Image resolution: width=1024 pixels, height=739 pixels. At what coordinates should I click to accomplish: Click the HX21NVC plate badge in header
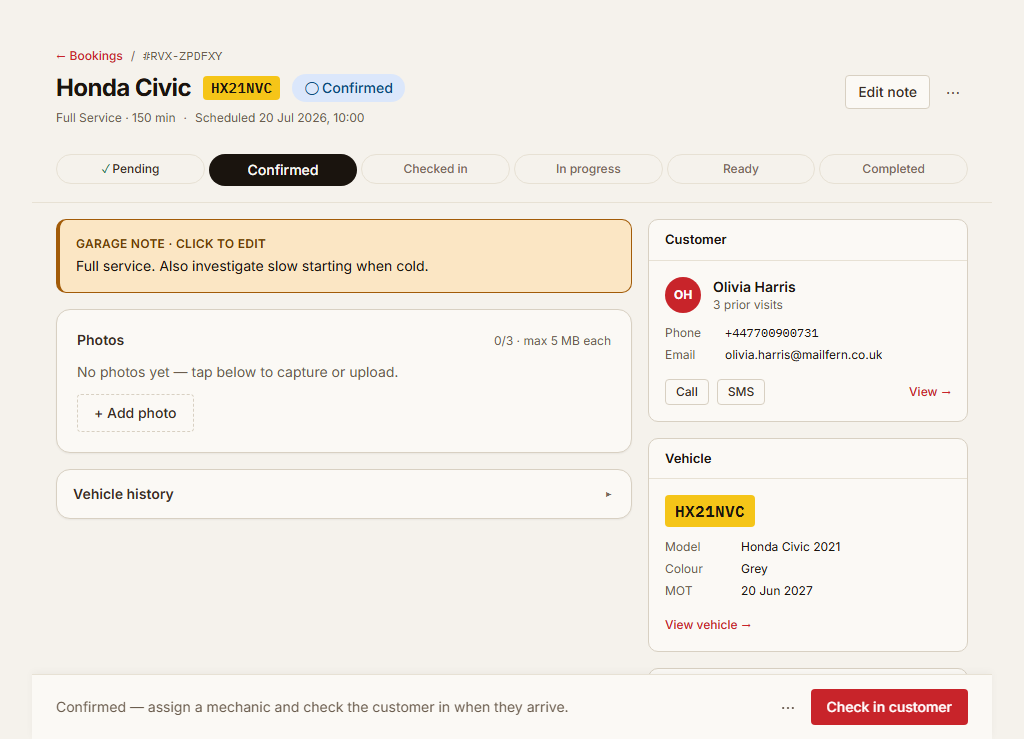coord(241,88)
